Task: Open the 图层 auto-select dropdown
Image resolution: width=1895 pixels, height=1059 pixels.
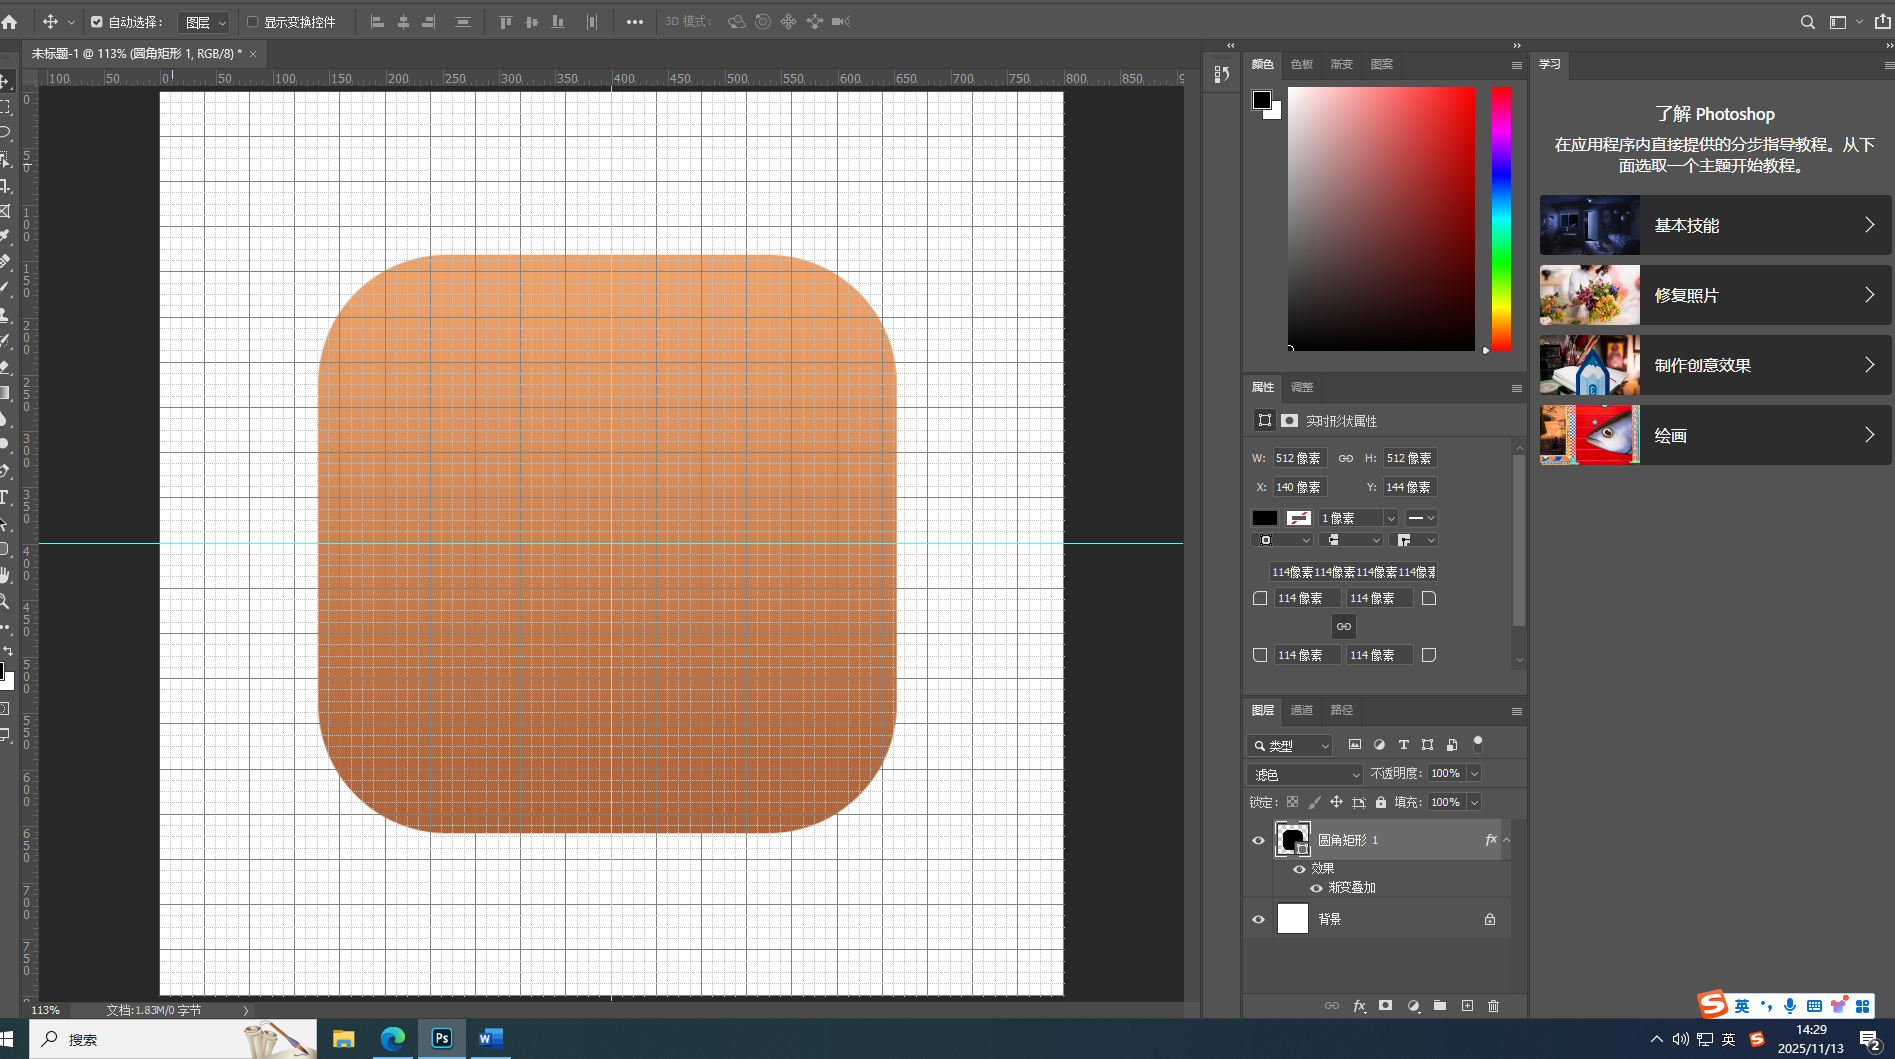Action: coord(205,22)
